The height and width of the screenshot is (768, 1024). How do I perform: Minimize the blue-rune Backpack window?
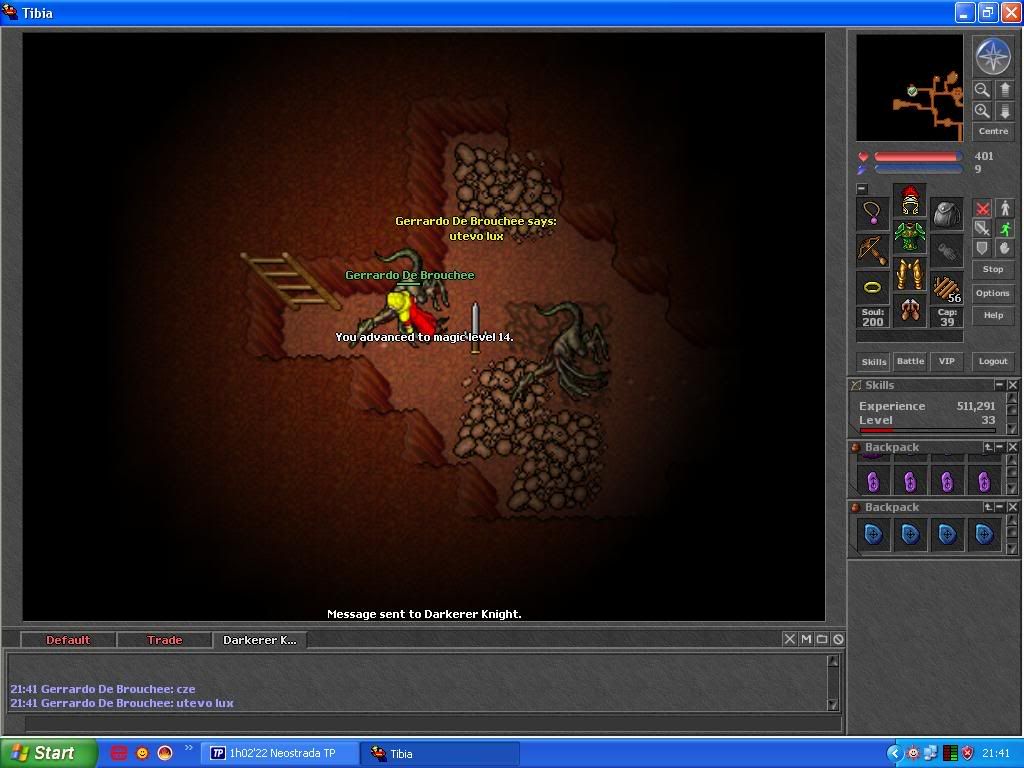click(x=999, y=507)
